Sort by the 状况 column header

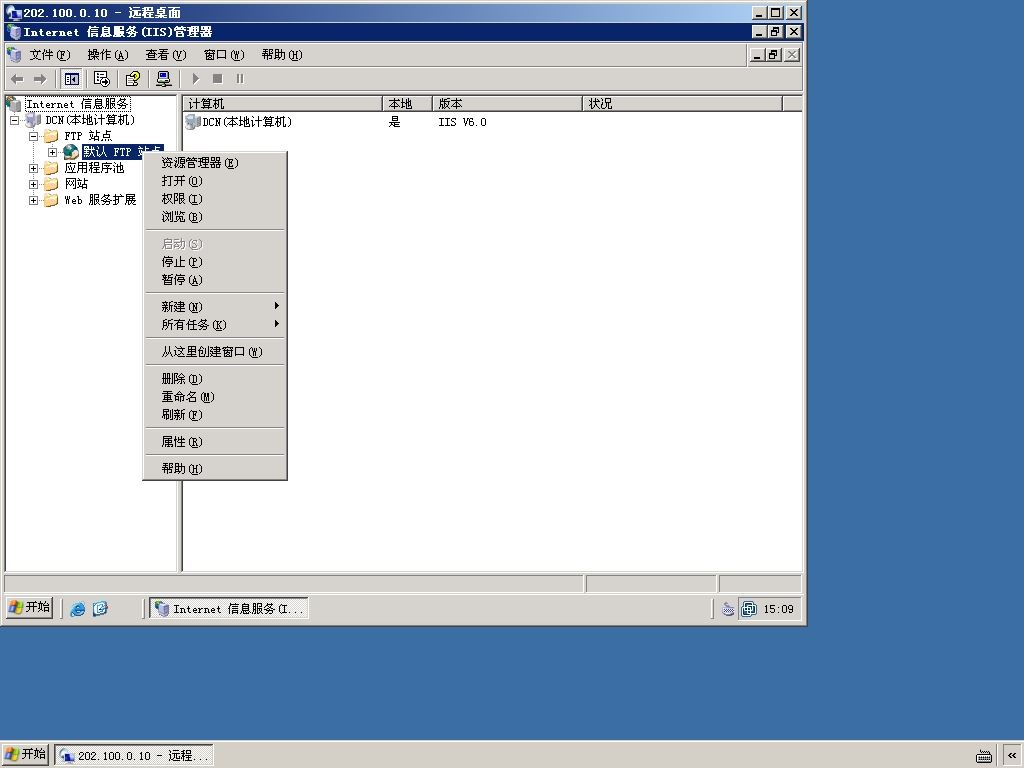(x=682, y=104)
